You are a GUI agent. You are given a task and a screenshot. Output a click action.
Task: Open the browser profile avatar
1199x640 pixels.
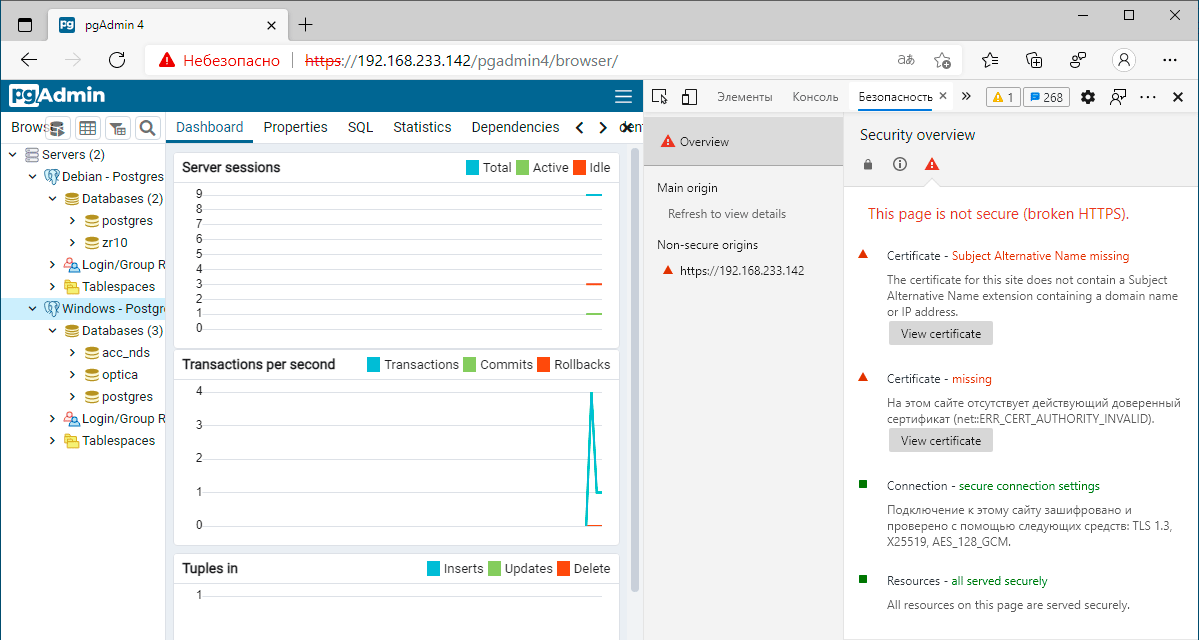1123,60
